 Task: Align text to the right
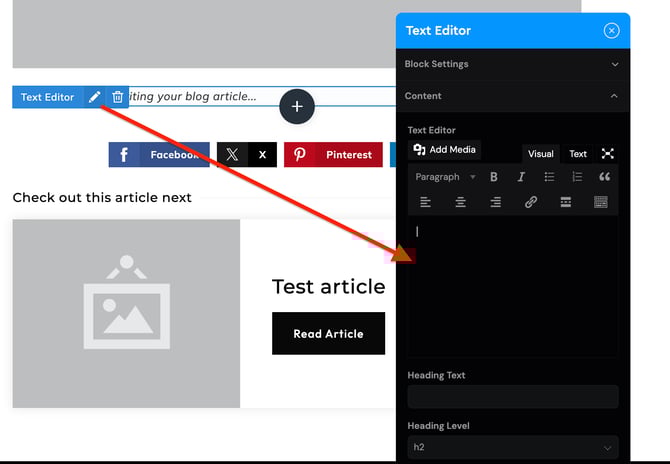pyautogui.click(x=495, y=202)
